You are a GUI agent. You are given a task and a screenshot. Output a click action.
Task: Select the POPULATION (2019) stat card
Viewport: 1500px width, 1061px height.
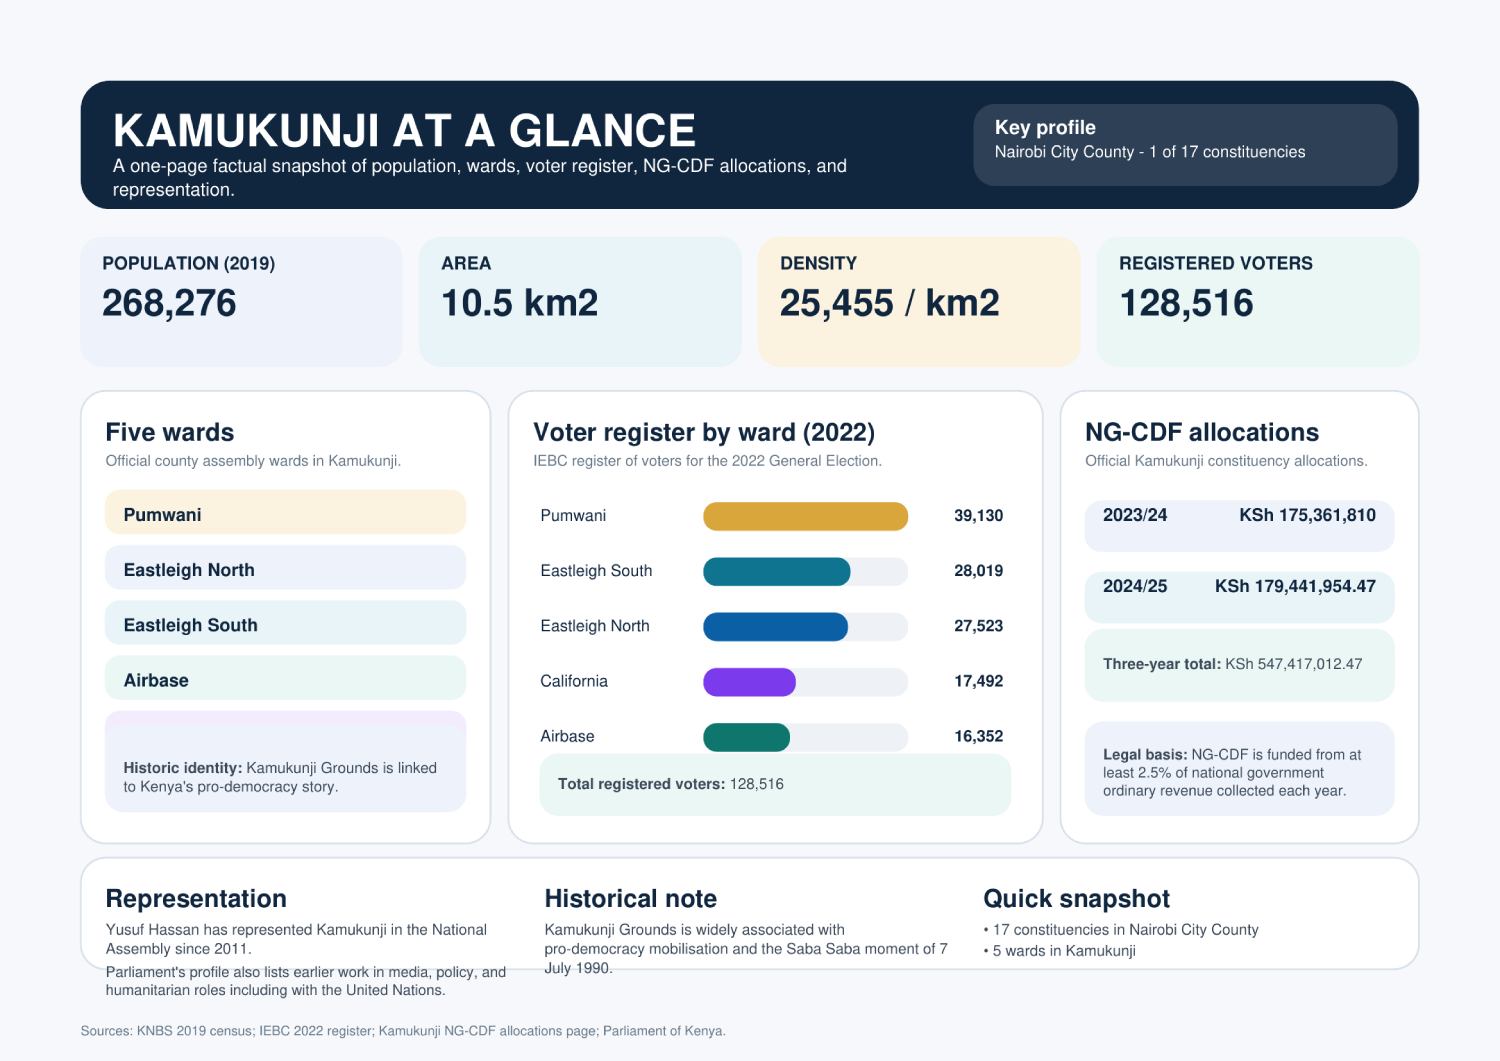(240, 300)
